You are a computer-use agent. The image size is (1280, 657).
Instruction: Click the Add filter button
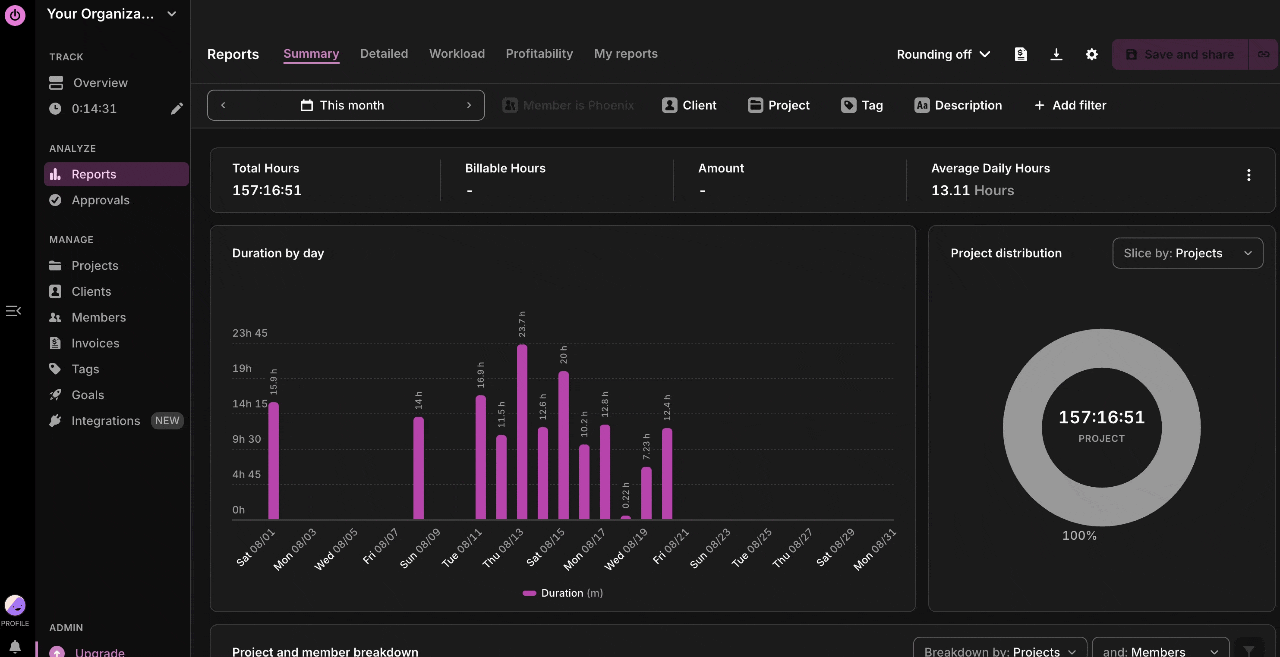pos(1070,105)
